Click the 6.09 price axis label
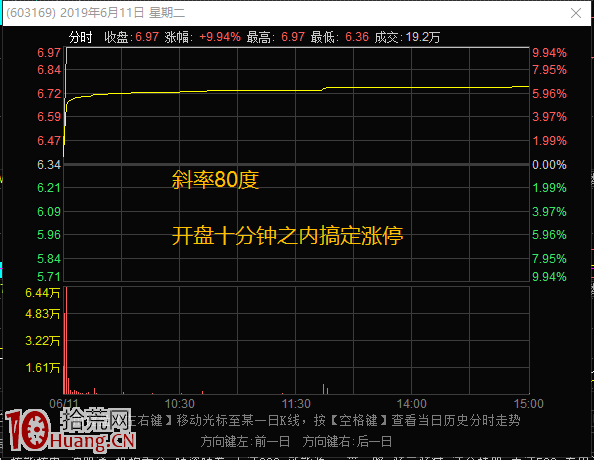Viewport: 594px width, 460px height. pos(49,211)
